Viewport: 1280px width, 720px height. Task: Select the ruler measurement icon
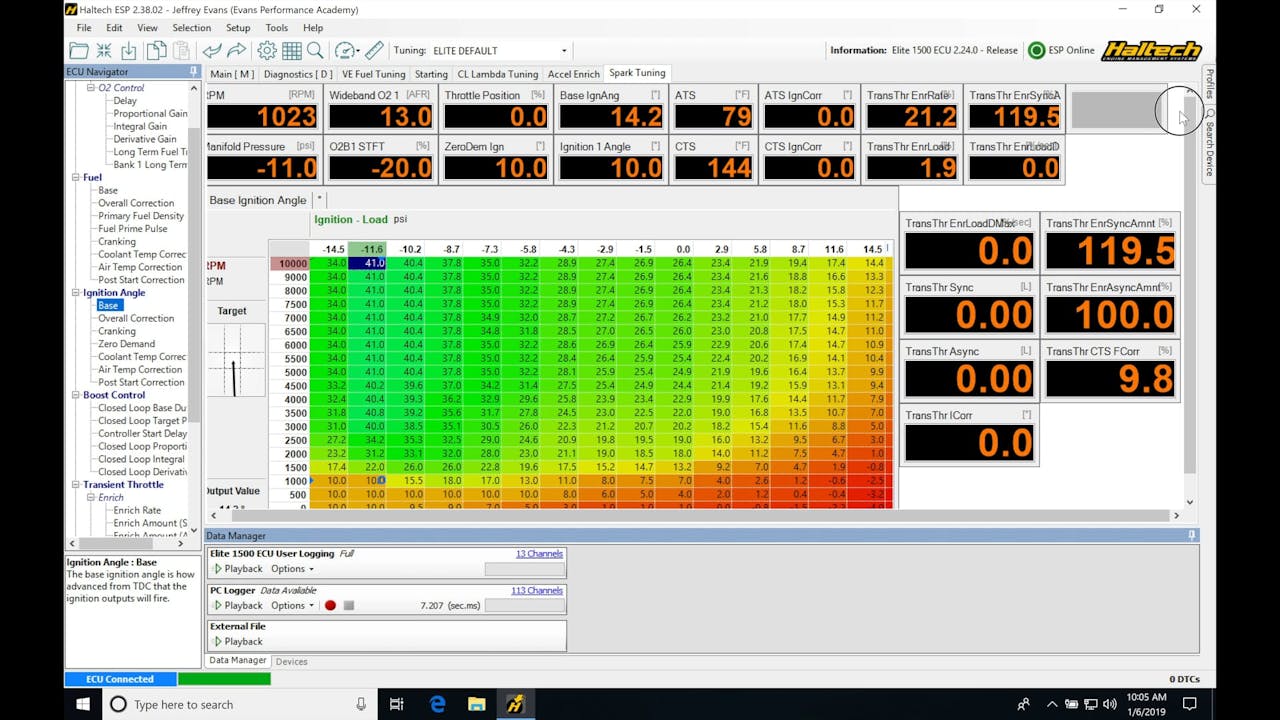372,50
